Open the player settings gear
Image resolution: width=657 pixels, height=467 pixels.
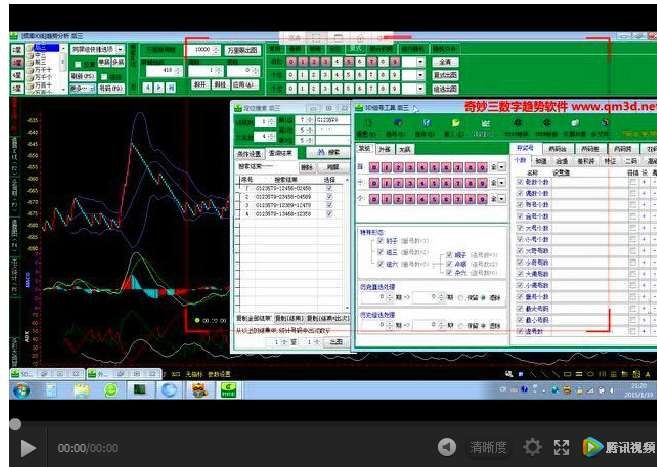[533, 447]
